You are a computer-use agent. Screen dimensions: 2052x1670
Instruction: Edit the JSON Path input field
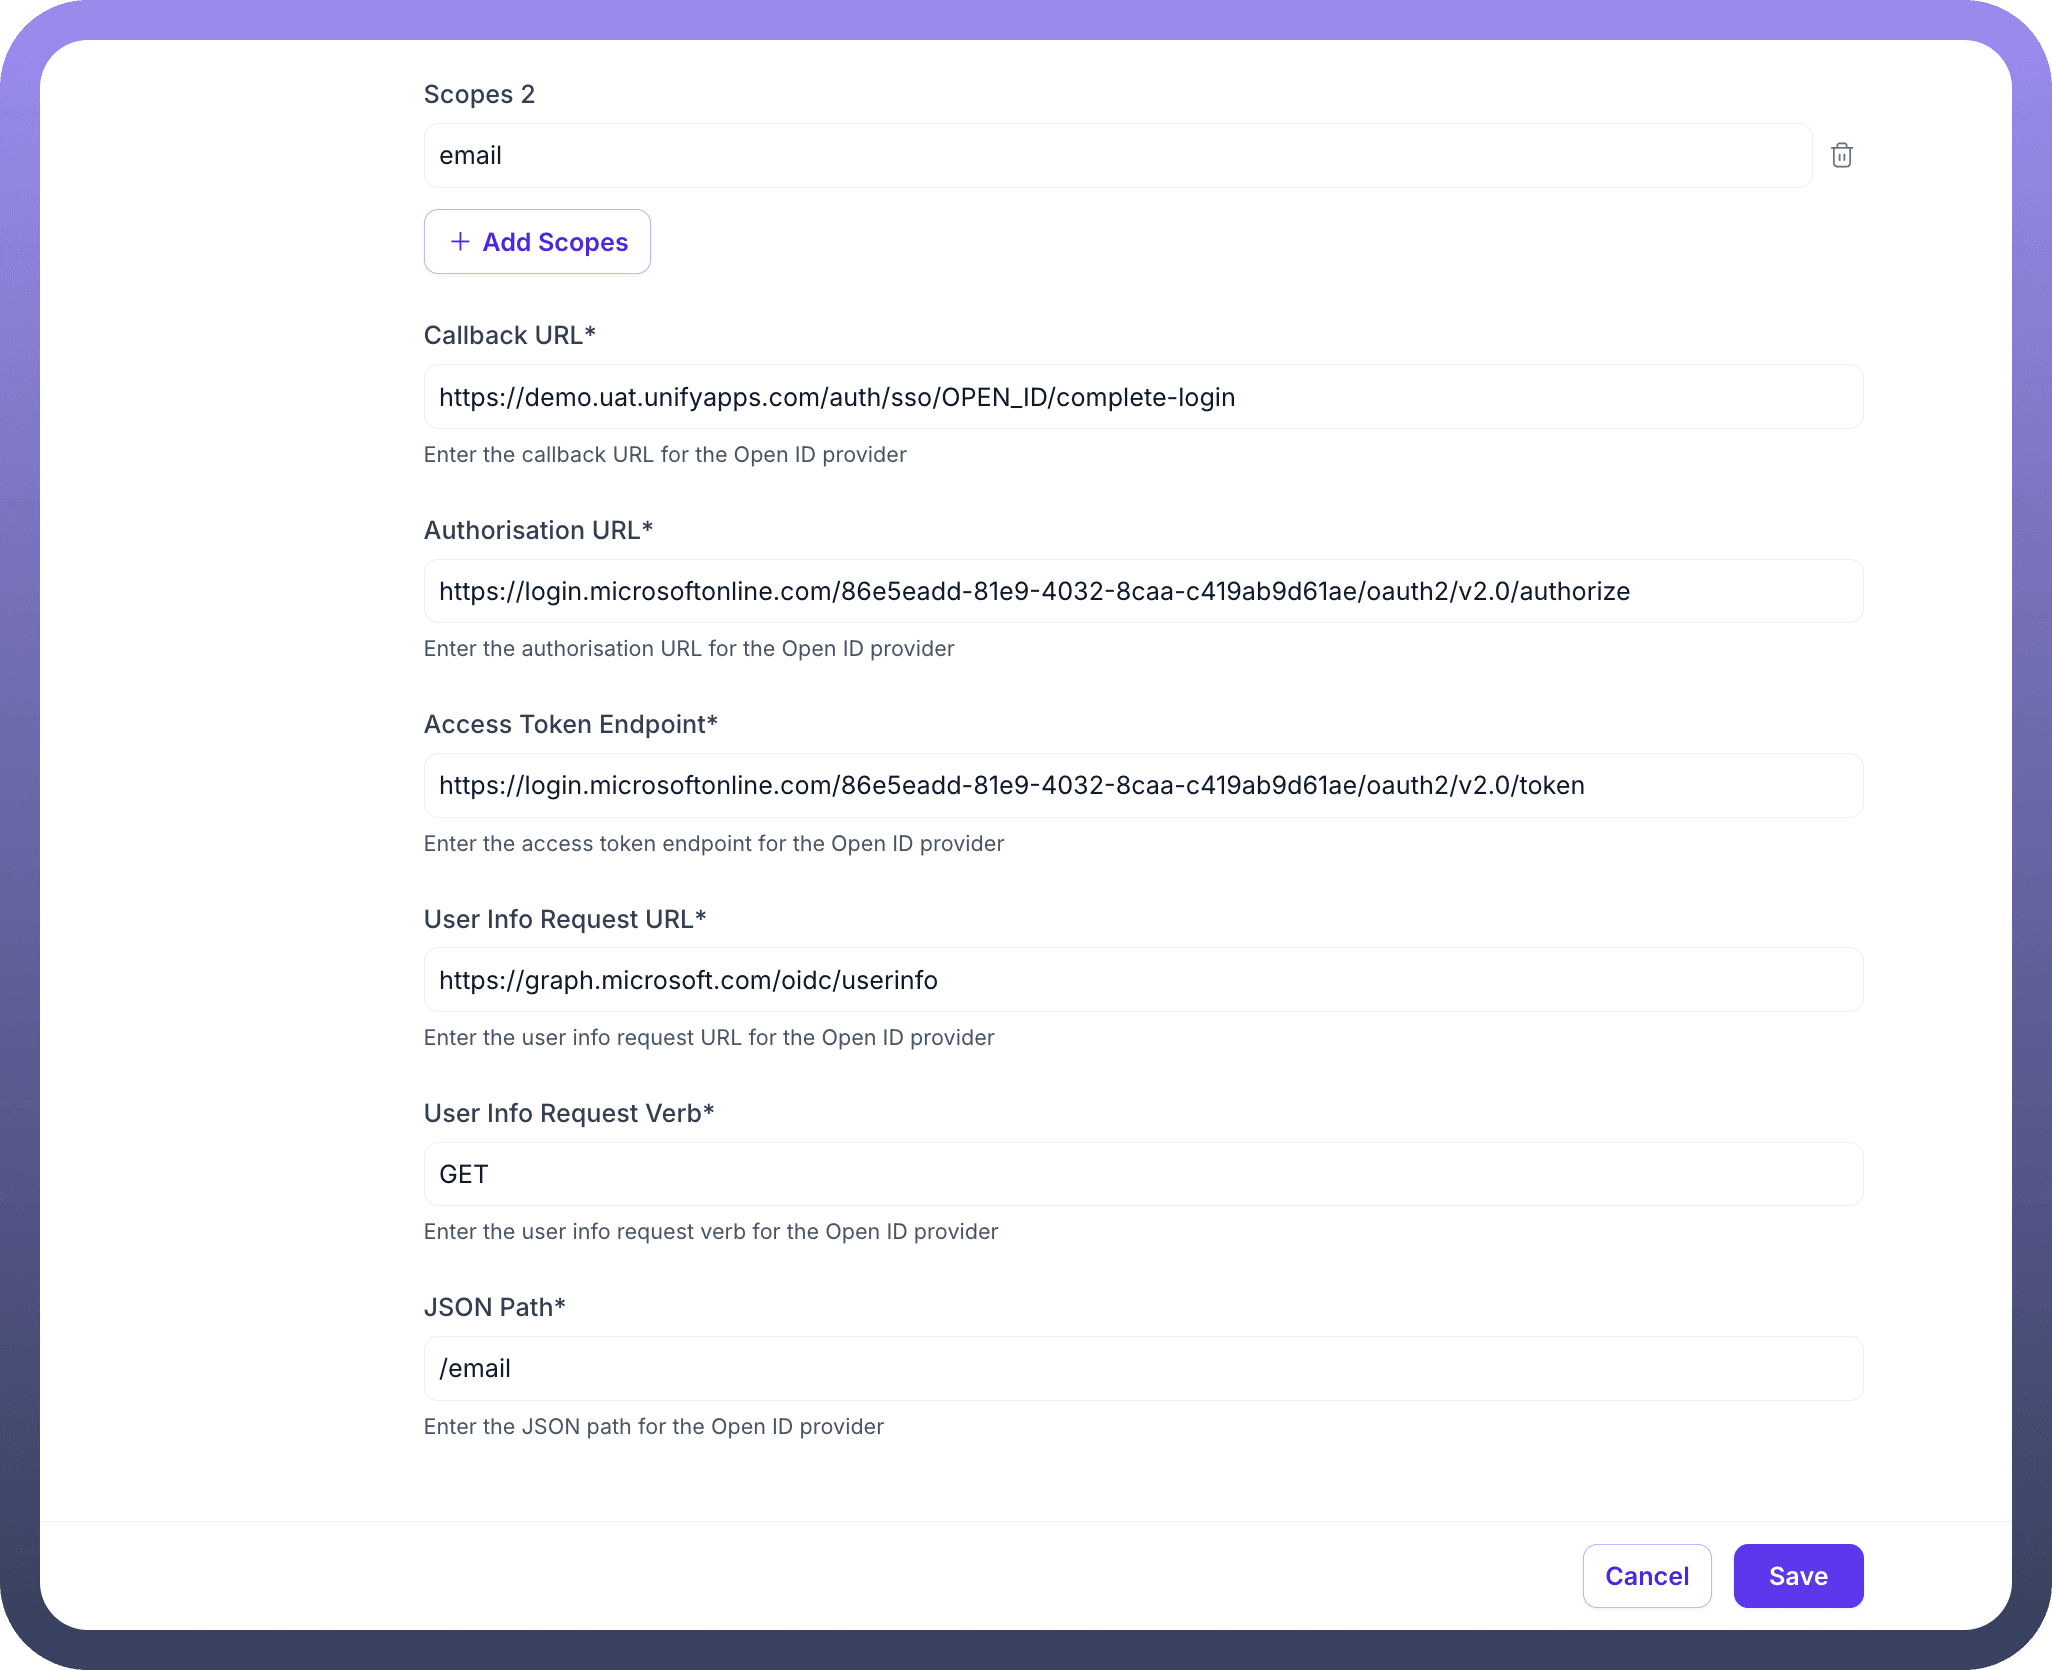click(x=1142, y=1368)
